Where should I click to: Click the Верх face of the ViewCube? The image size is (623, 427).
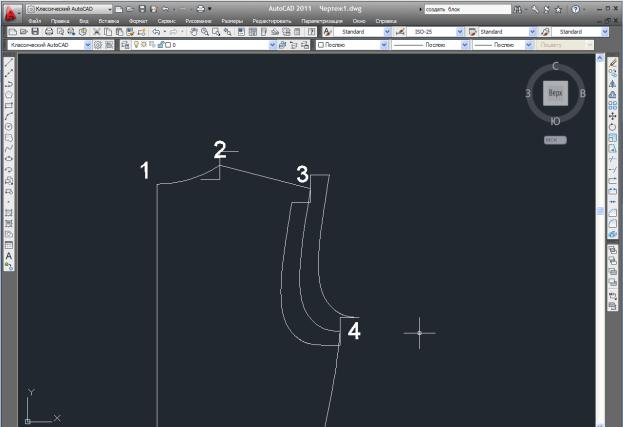[x=555, y=93]
